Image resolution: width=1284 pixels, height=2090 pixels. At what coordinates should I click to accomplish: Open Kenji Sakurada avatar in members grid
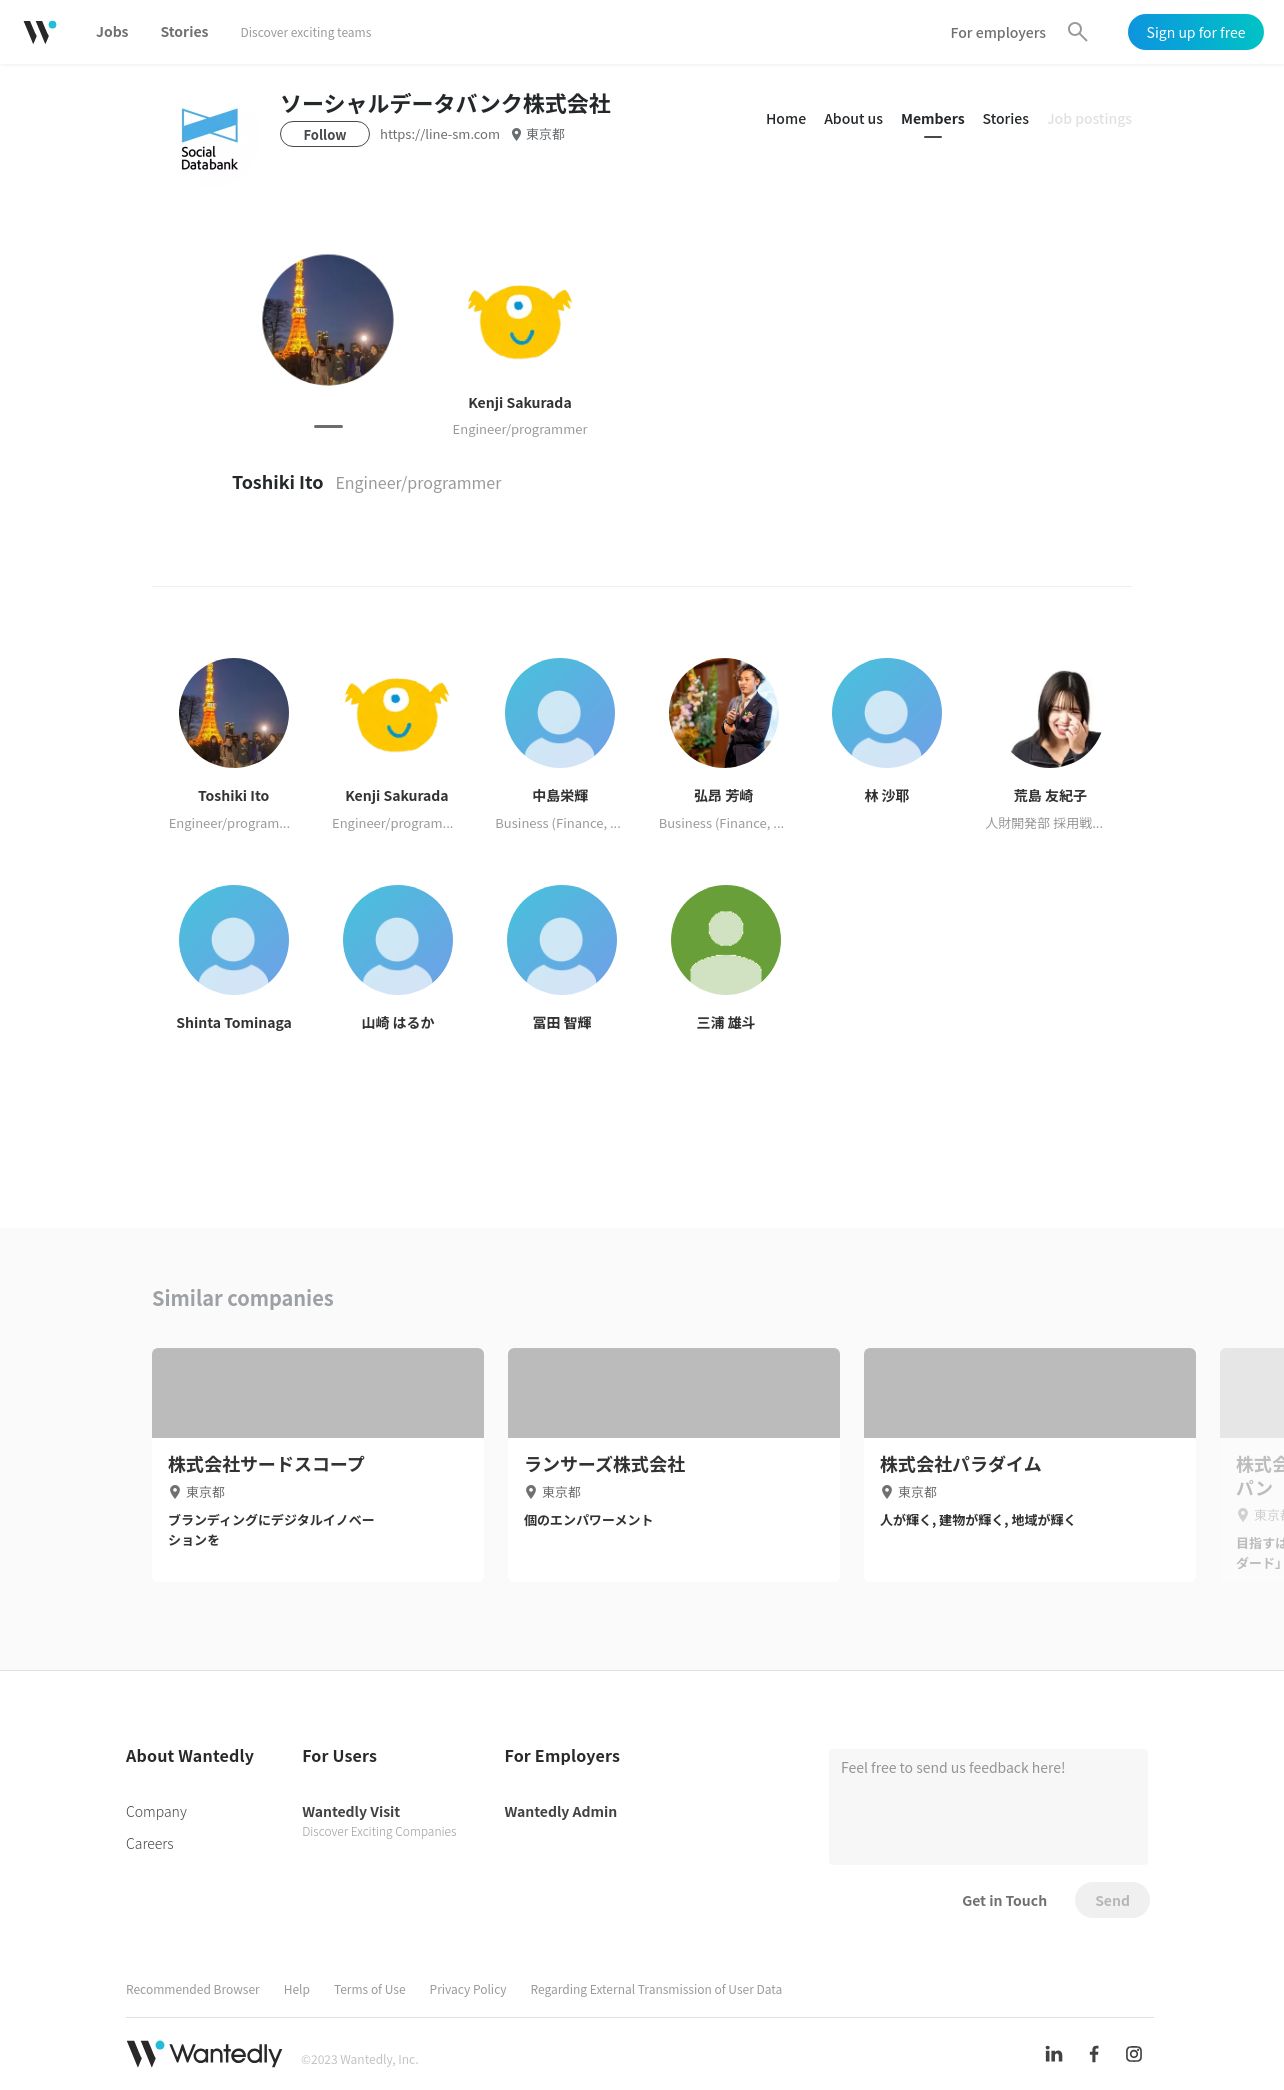[397, 714]
